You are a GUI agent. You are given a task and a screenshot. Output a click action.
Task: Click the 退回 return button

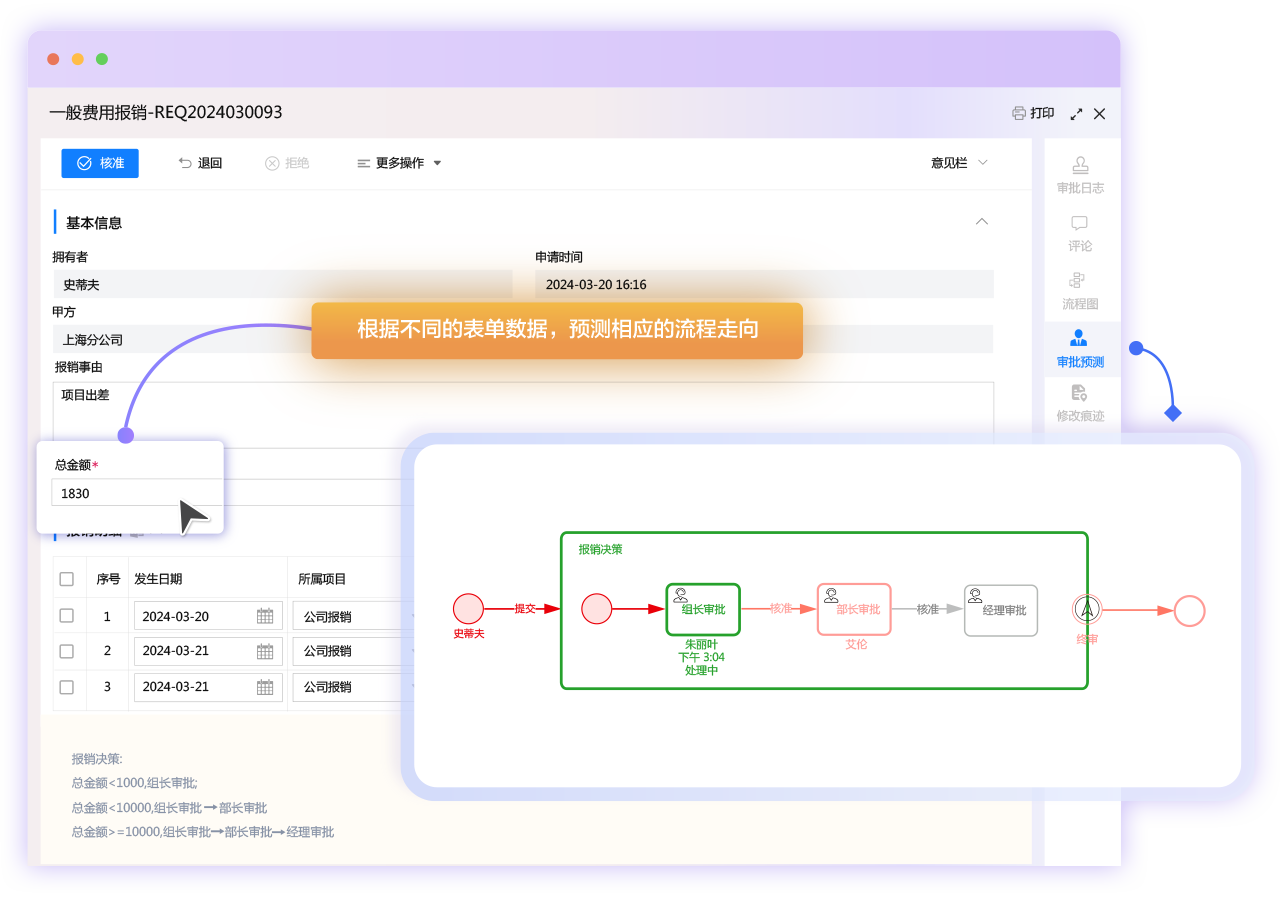(200, 163)
